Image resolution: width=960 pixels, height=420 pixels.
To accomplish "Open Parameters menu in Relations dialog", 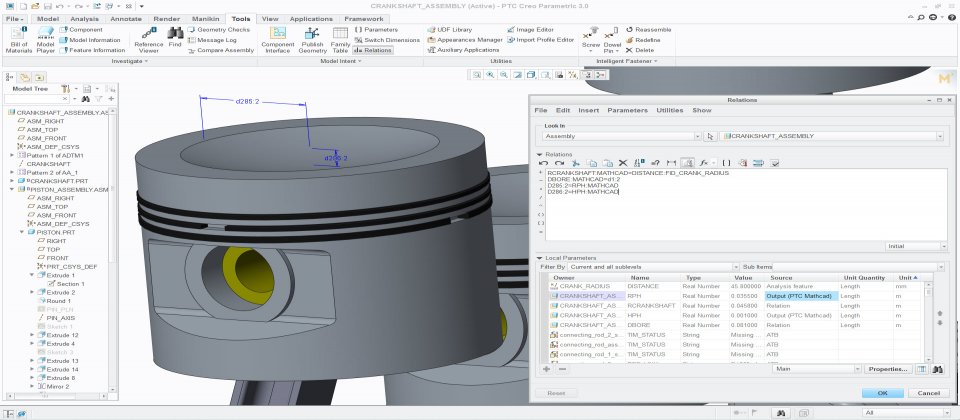I will point(626,110).
